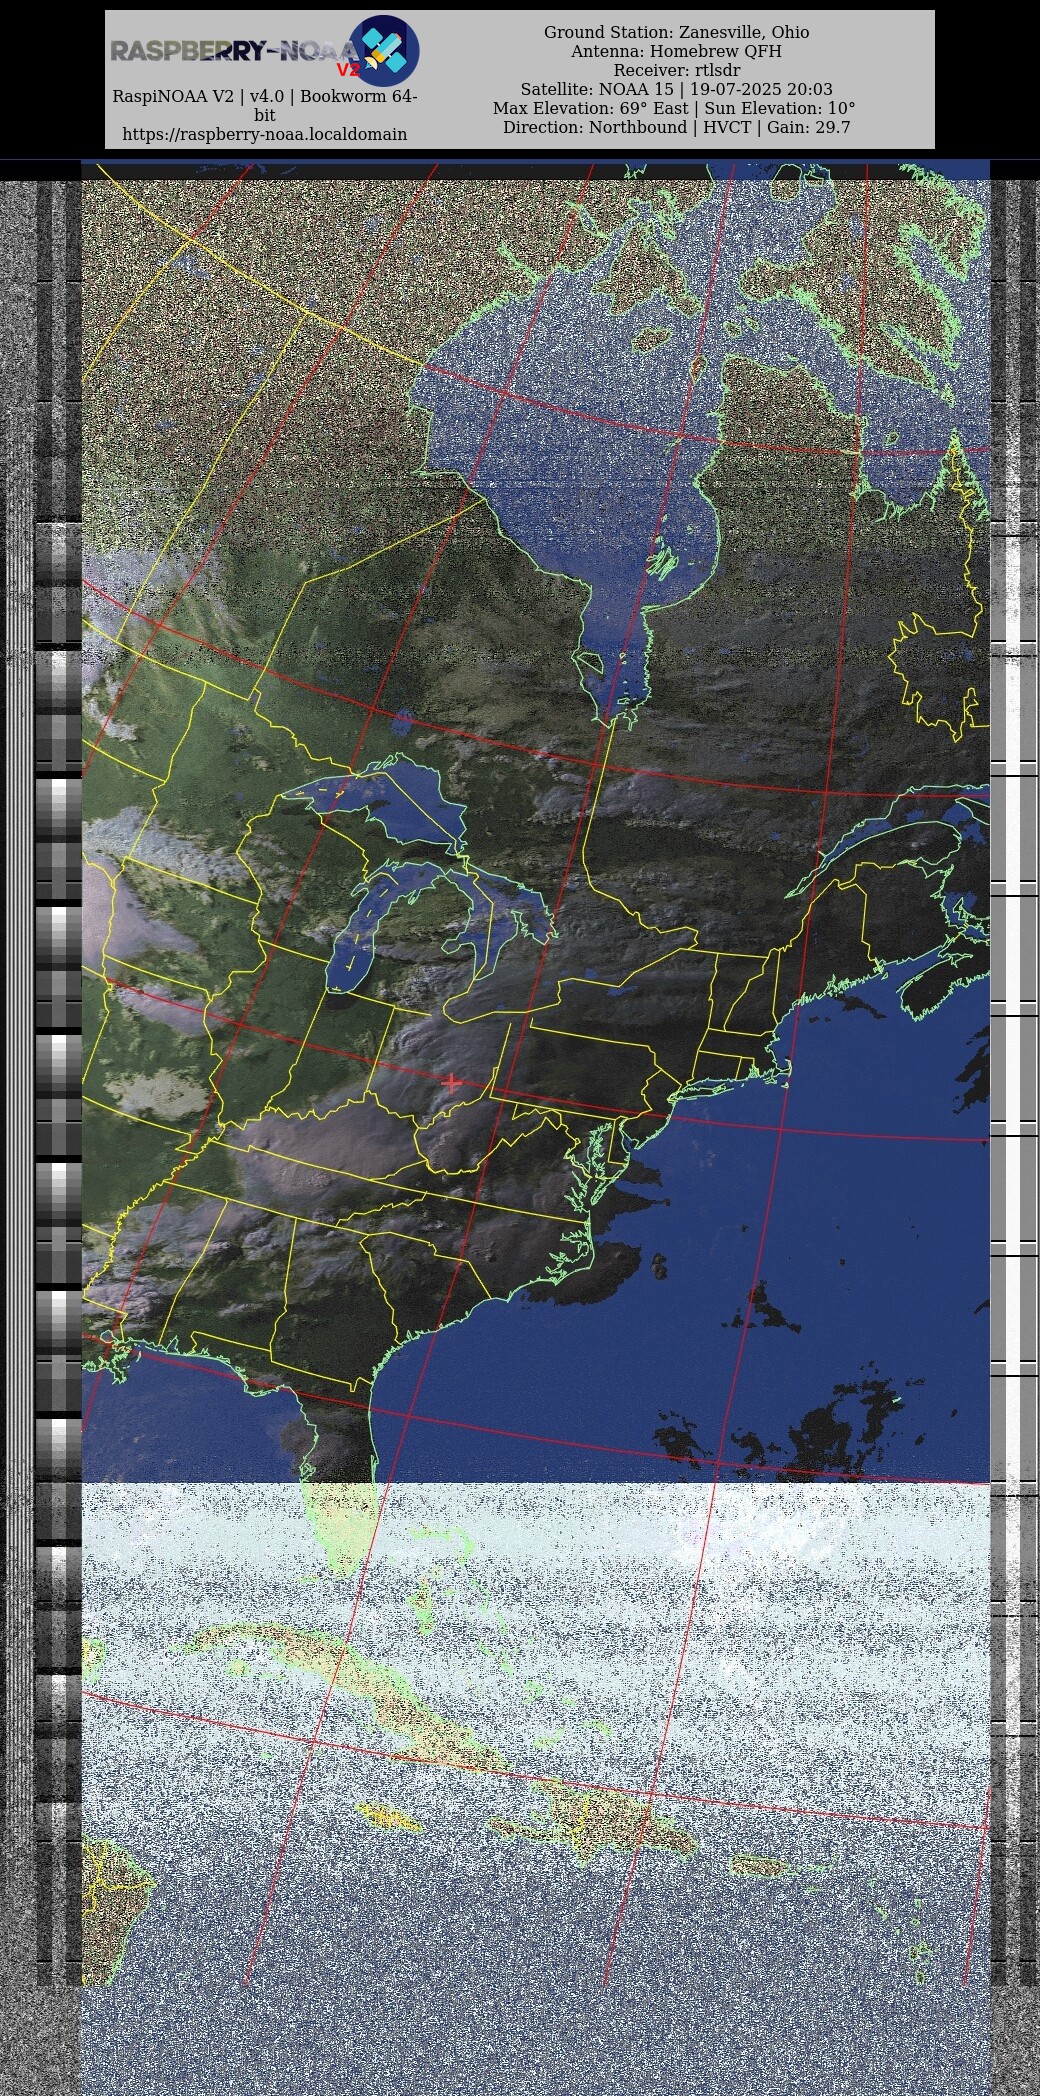Click the Antenna: Homebrew QFH text
The width and height of the screenshot is (1040, 2096).
click(x=676, y=51)
